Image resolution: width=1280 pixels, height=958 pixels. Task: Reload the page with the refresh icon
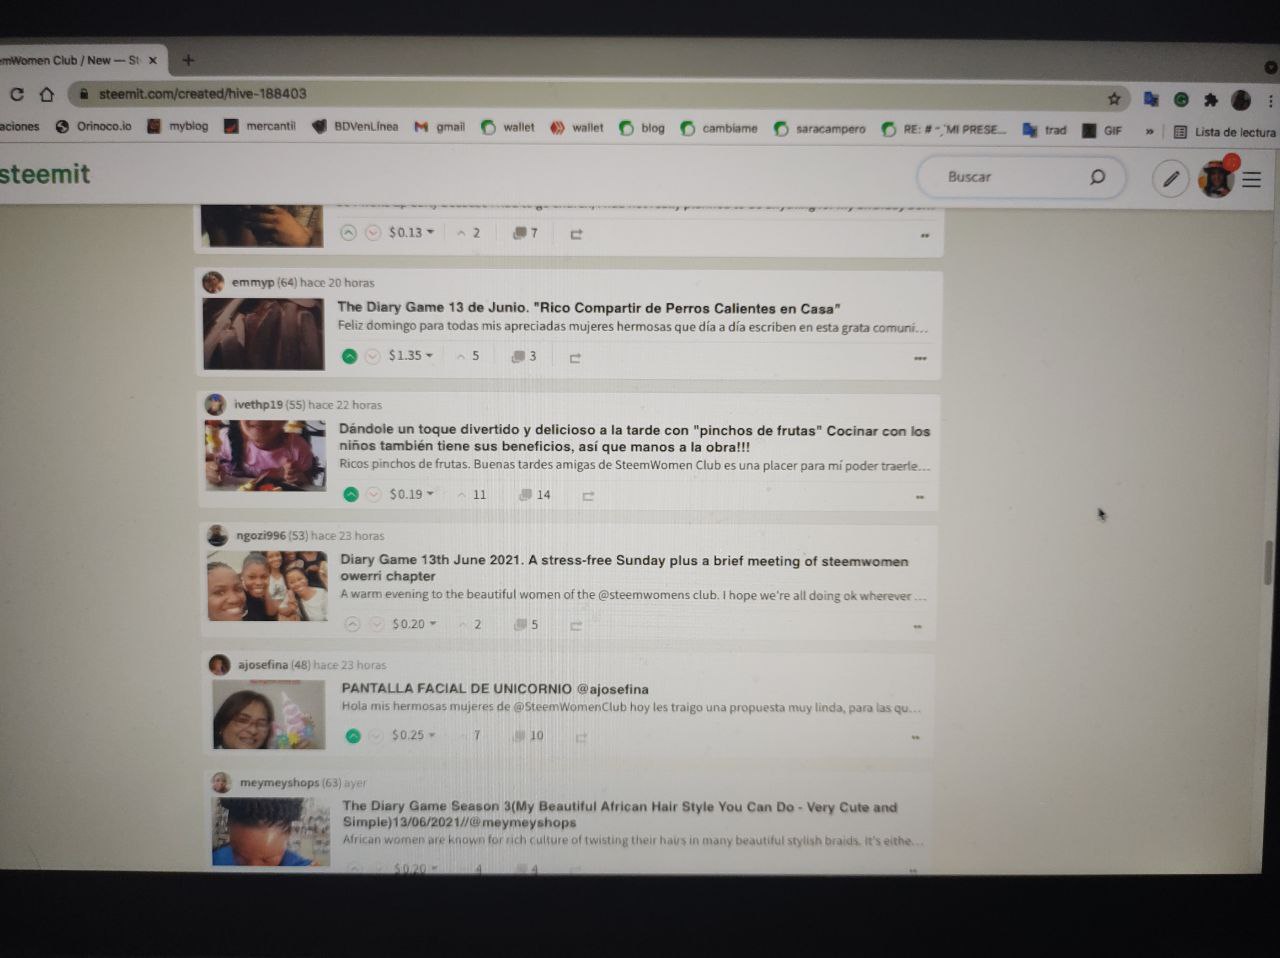click(16, 94)
